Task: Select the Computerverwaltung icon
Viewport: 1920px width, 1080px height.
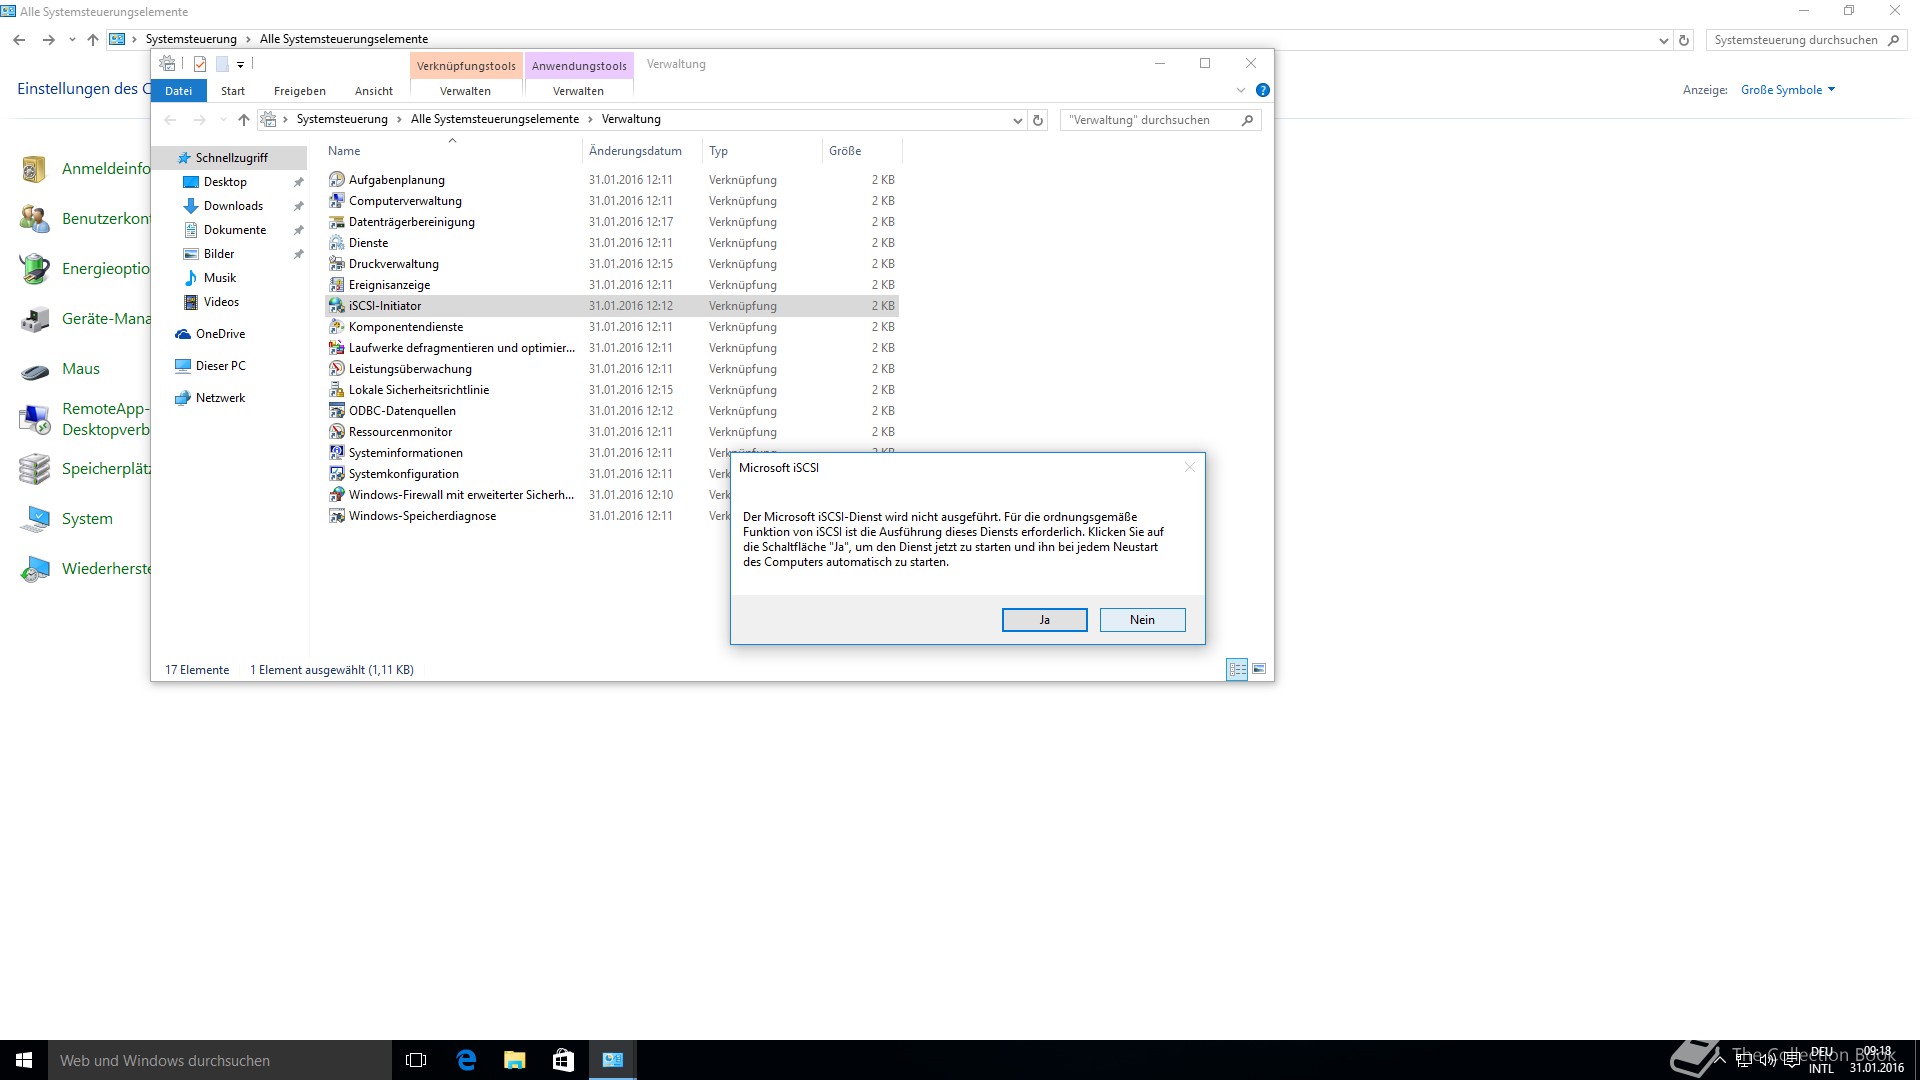Action: pyautogui.click(x=337, y=201)
